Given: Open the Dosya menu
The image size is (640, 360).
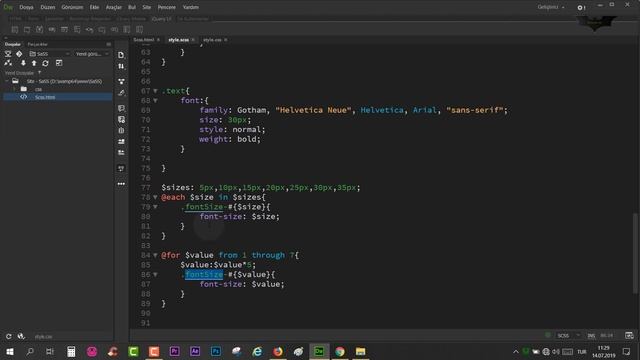Looking at the screenshot, I should pos(27,7).
